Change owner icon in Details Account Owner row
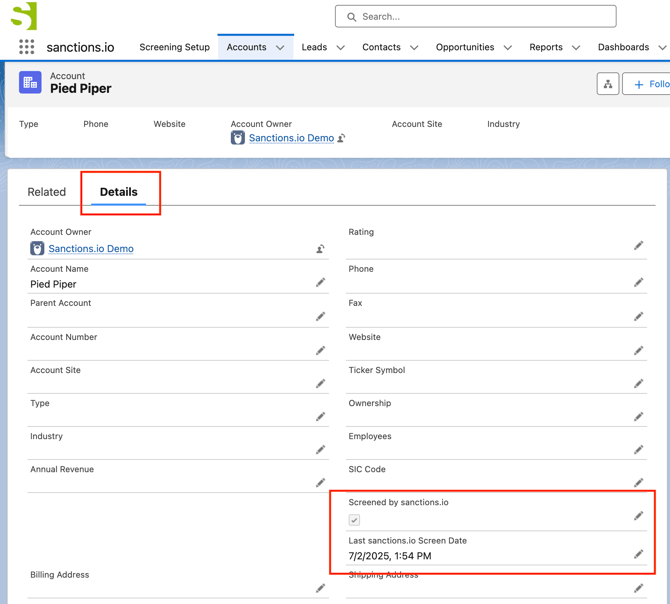Viewport: 670px width, 604px height. 320,249
